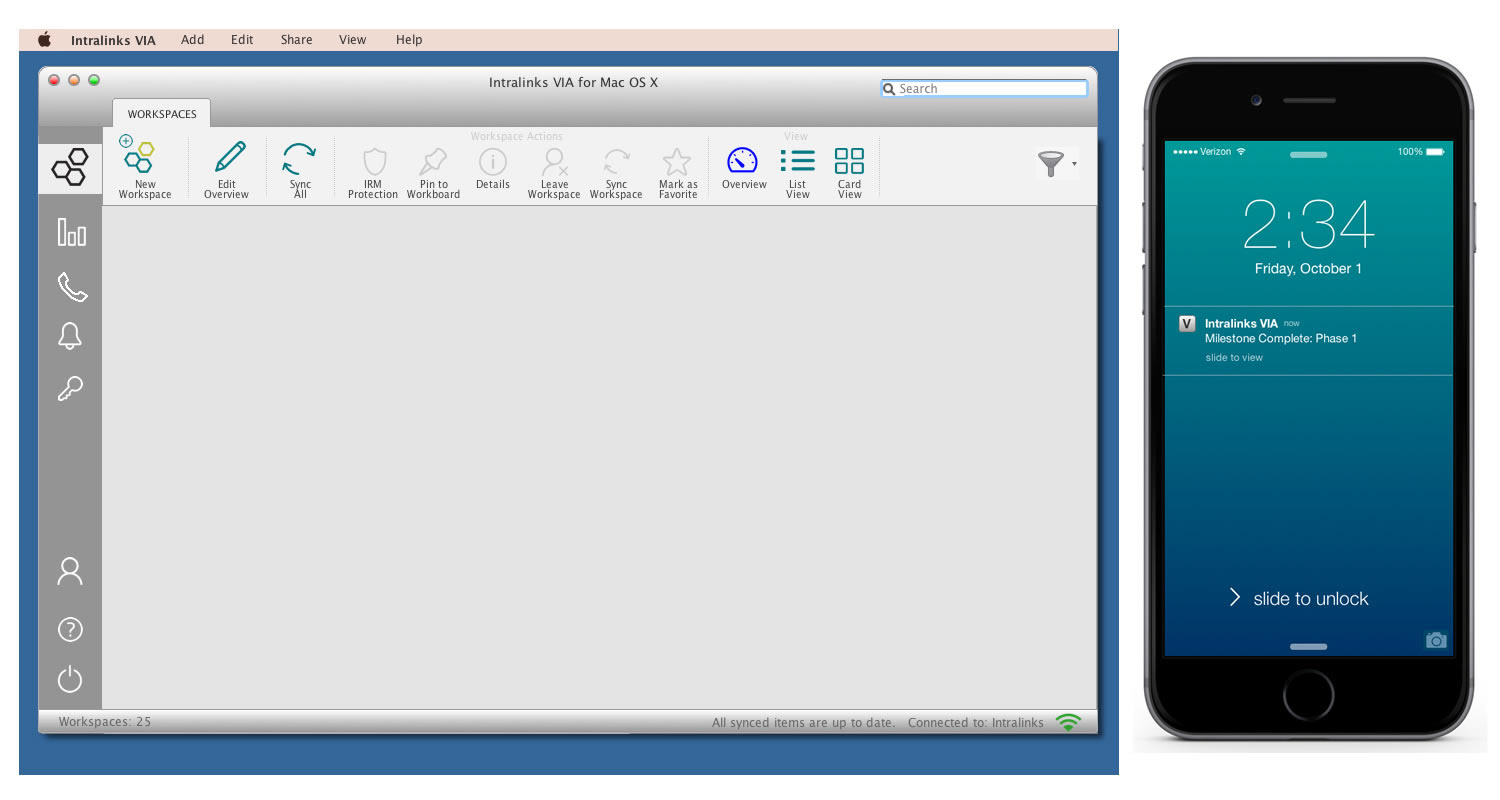Tap the 2:34 clock on phone

(1308, 225)
